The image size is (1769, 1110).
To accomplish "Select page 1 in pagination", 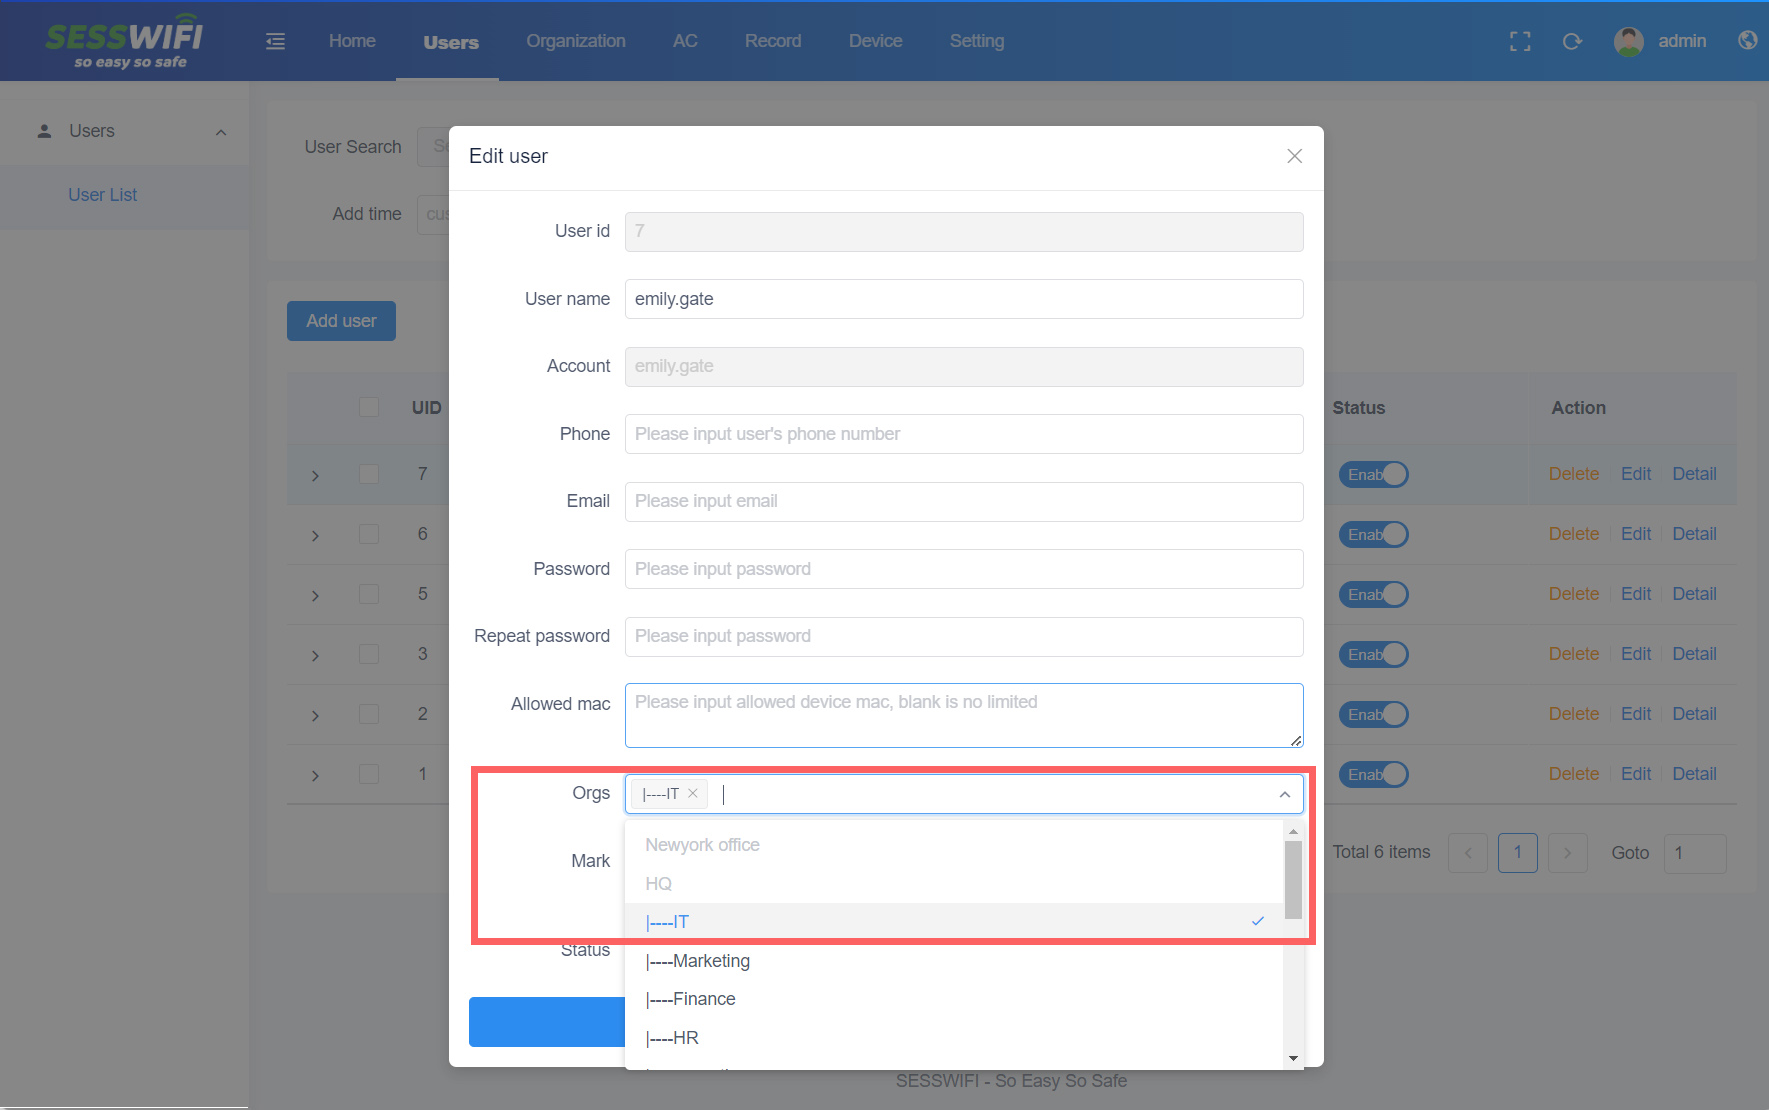I will pos(1517,853).
